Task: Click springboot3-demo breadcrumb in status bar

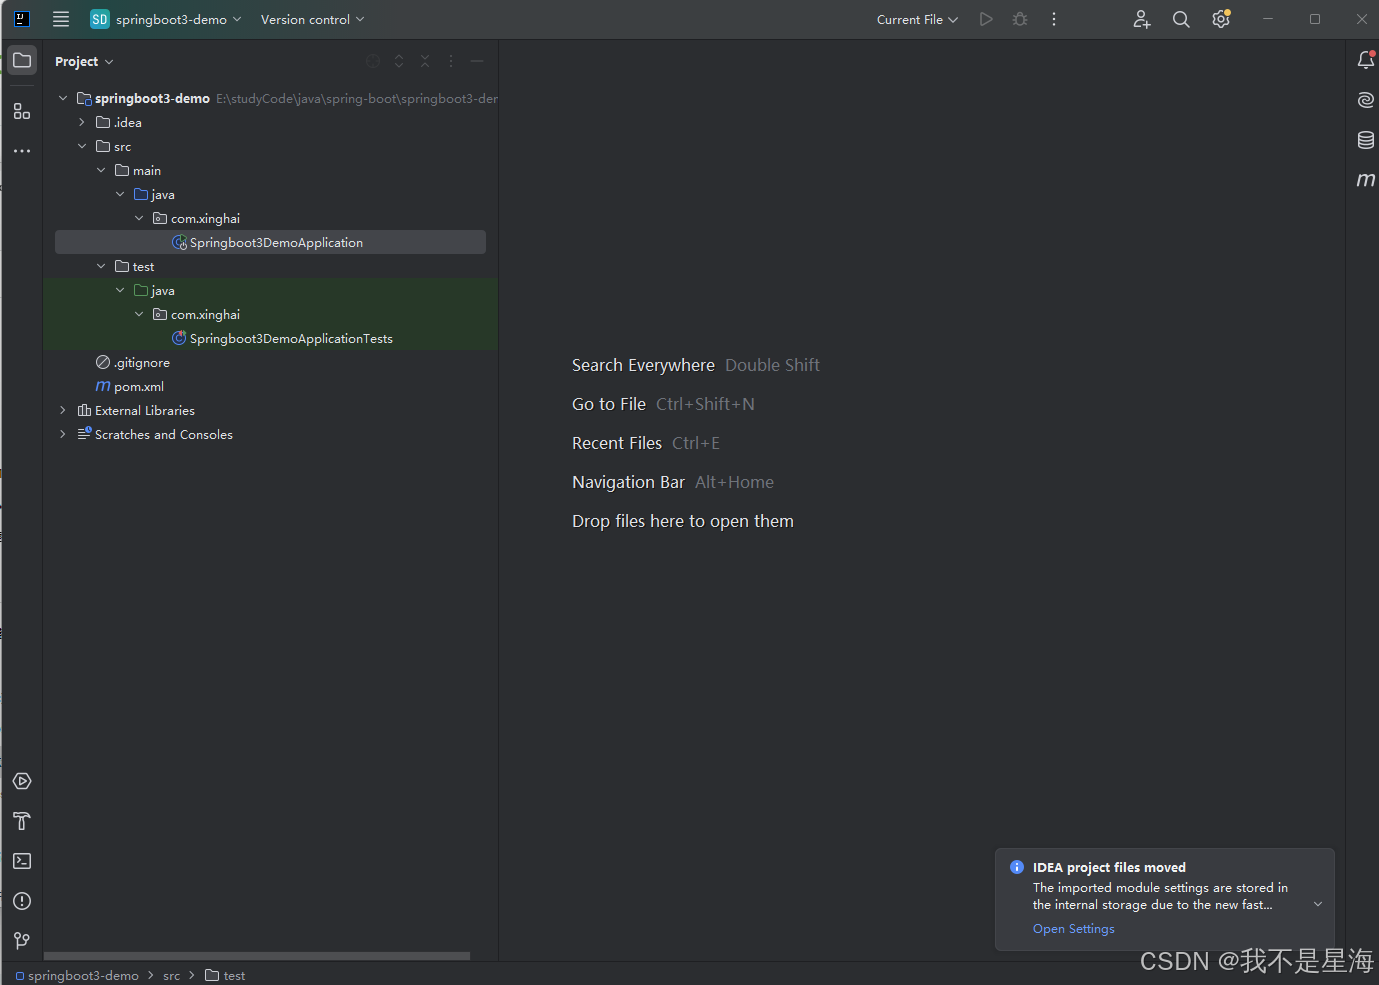Action: [77, 975]
